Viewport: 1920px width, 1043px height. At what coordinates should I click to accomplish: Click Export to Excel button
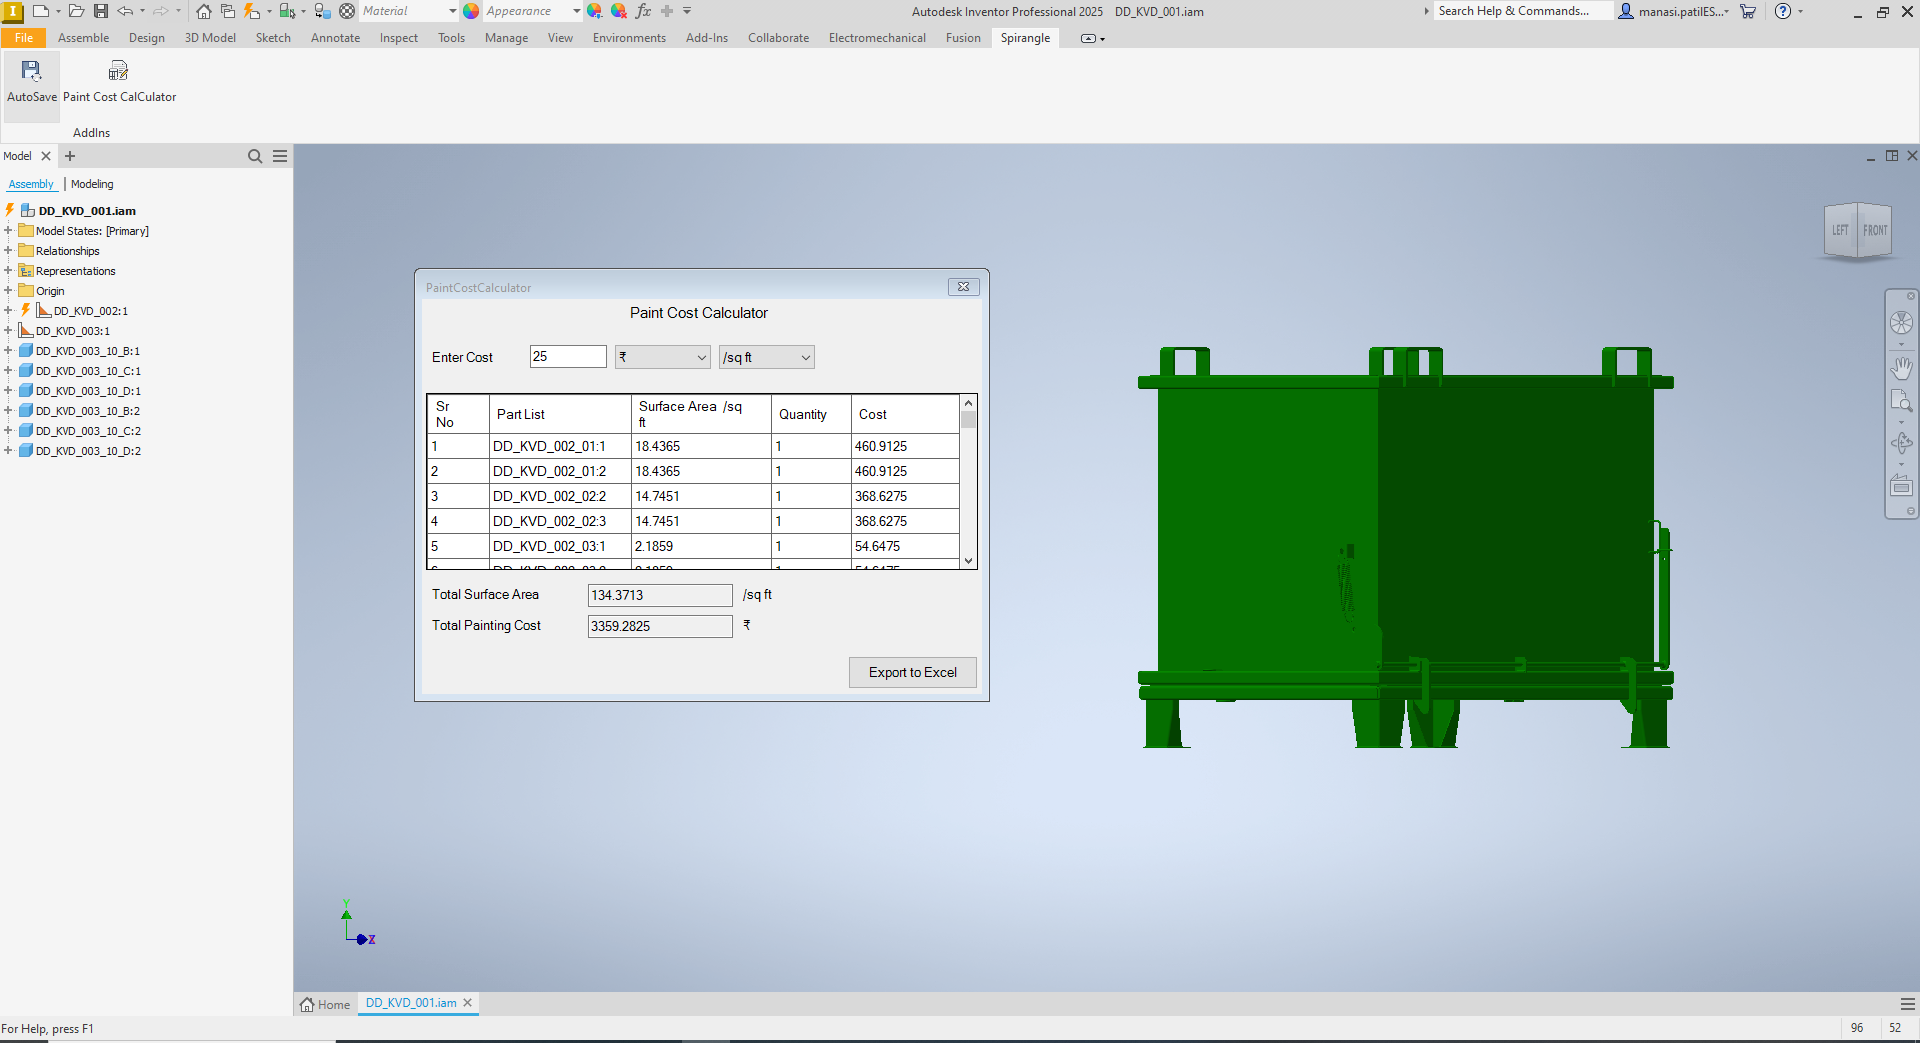(x=912, y=672)
